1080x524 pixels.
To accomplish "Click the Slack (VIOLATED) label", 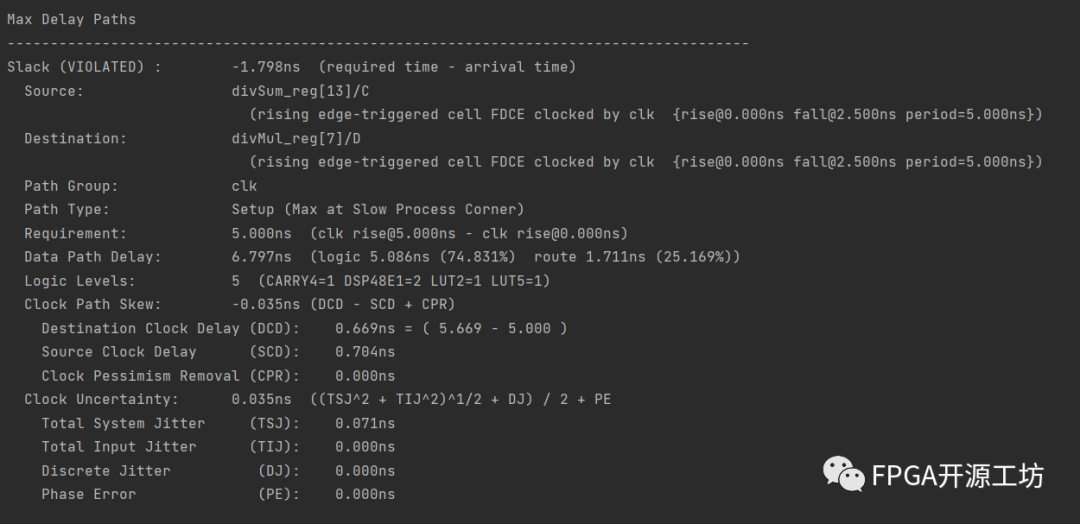I will pos(84,67).
